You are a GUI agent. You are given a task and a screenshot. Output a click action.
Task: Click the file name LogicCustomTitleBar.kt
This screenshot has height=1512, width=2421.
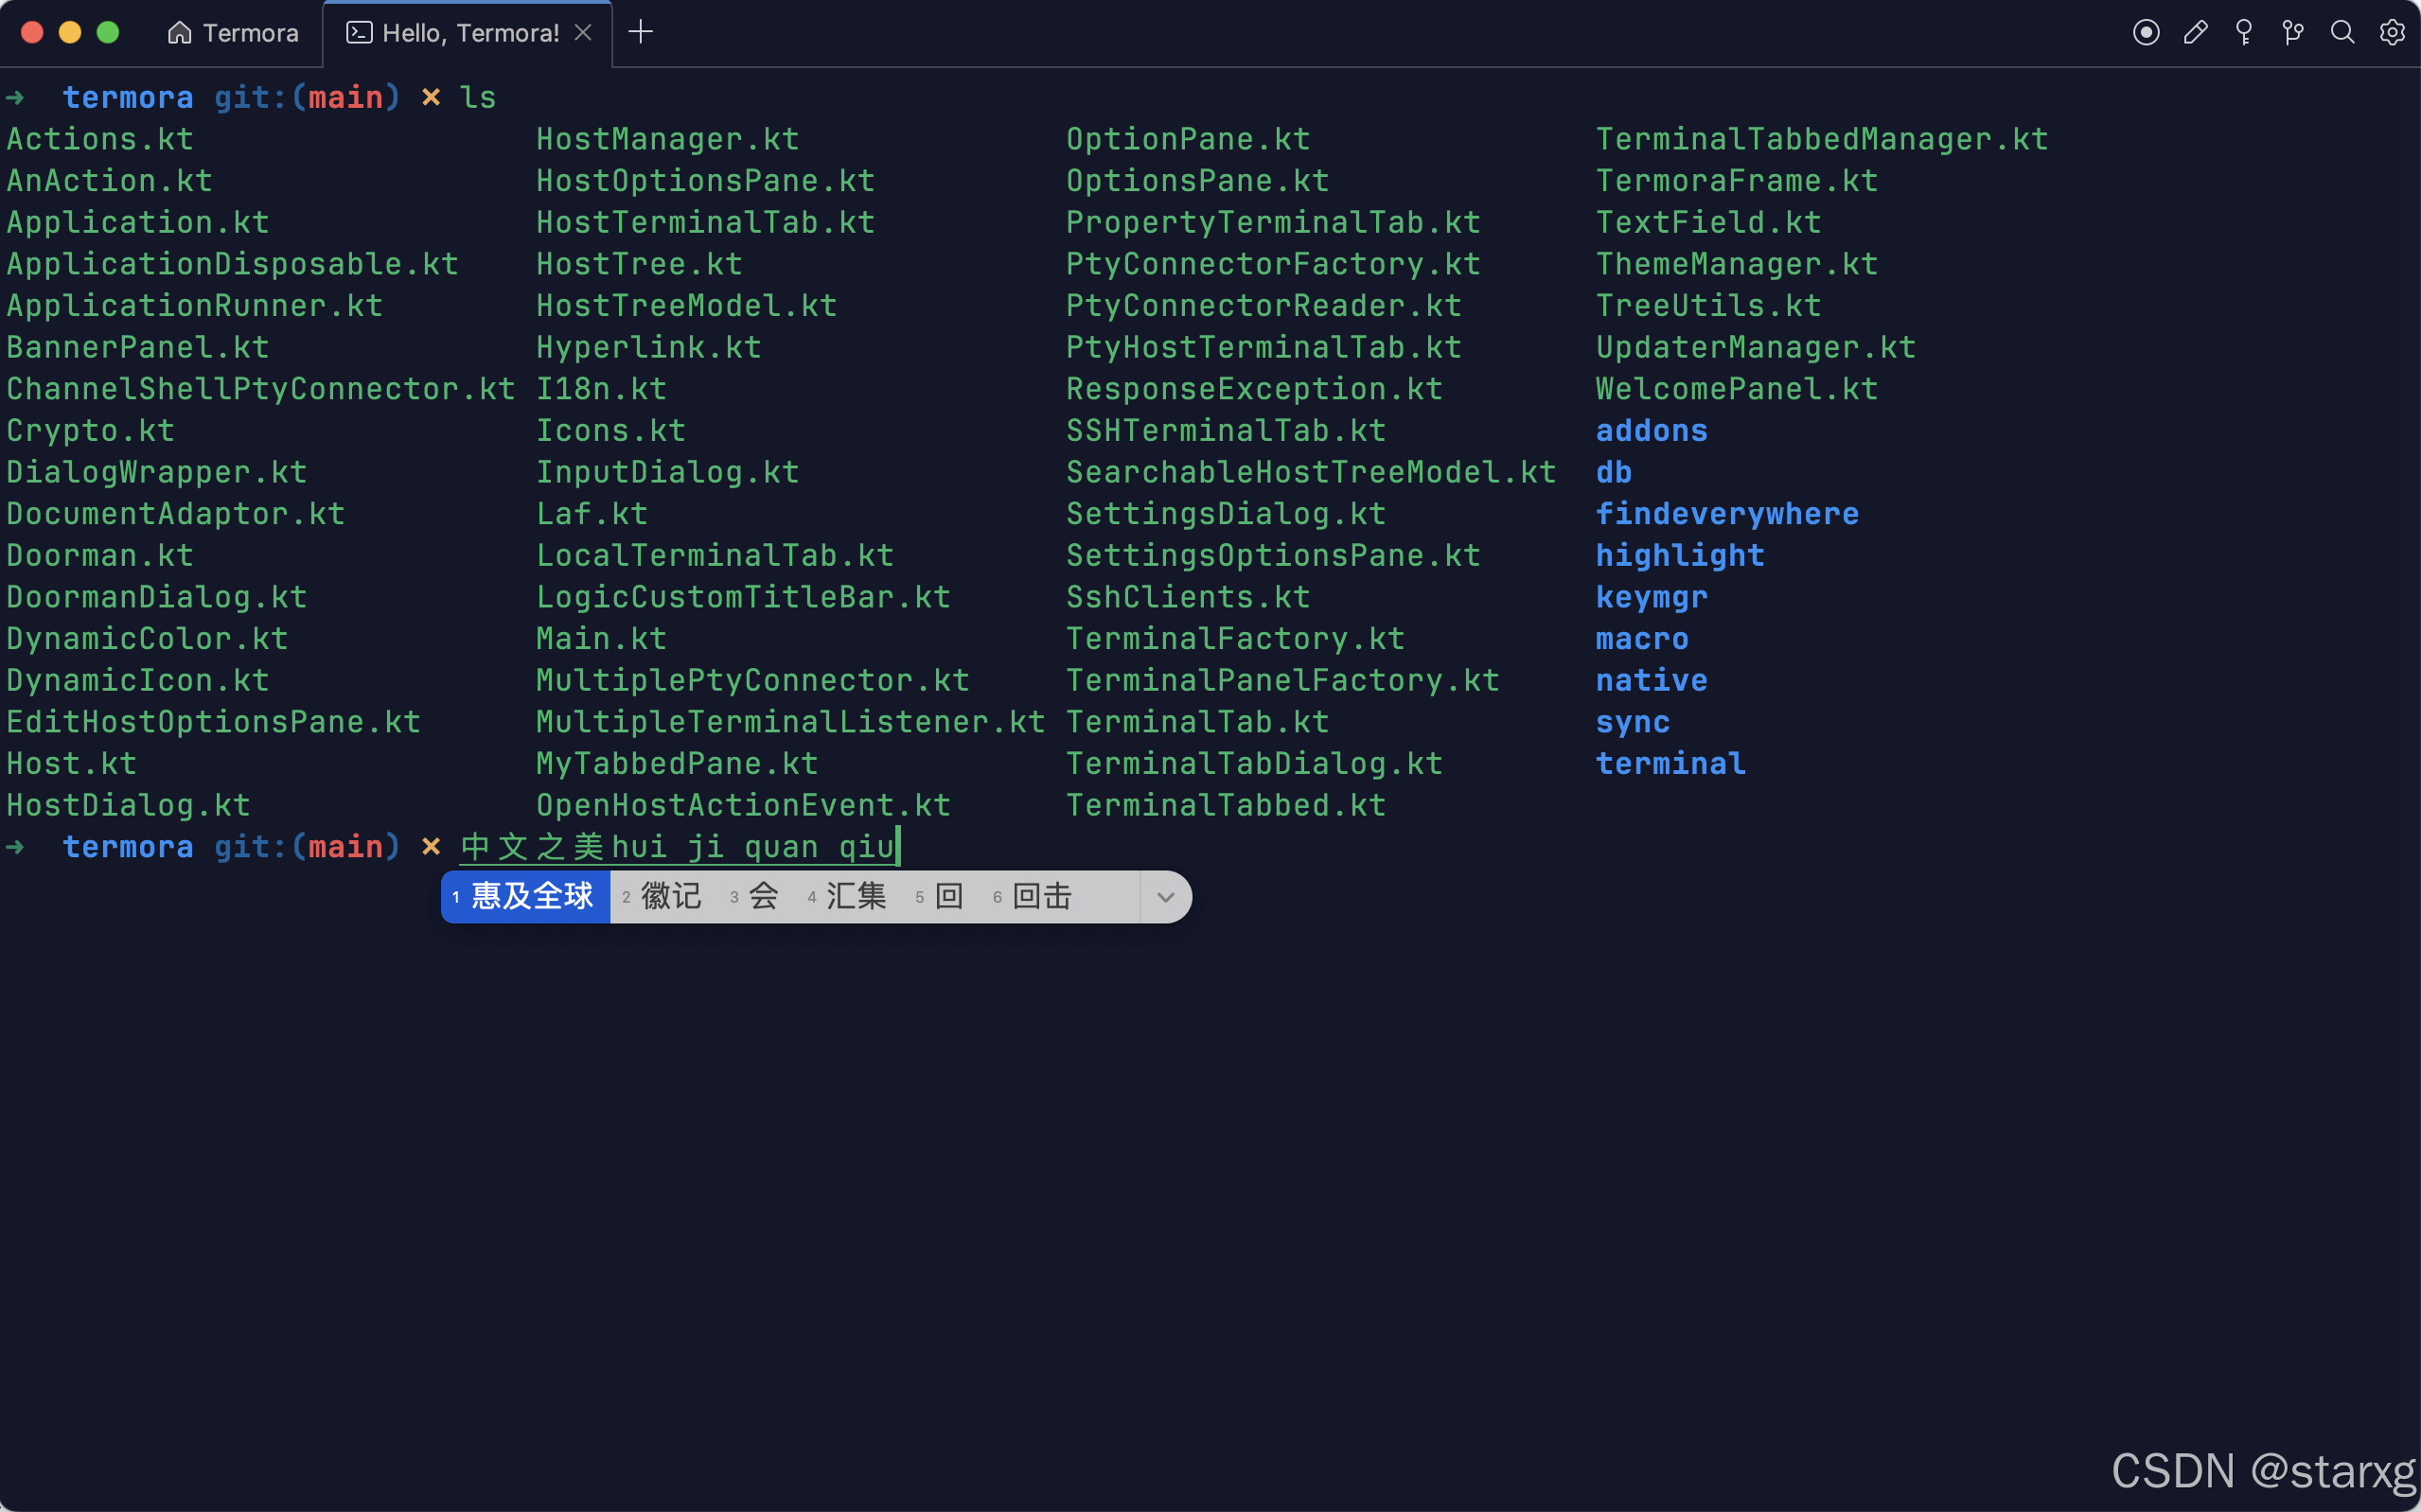(x=744, y=597)
